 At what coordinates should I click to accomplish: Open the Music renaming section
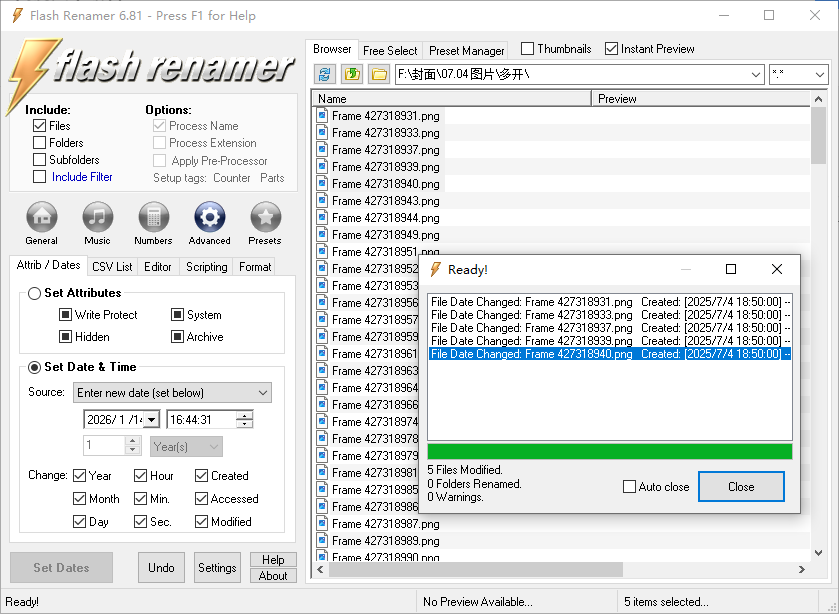(x=97, y=217)
